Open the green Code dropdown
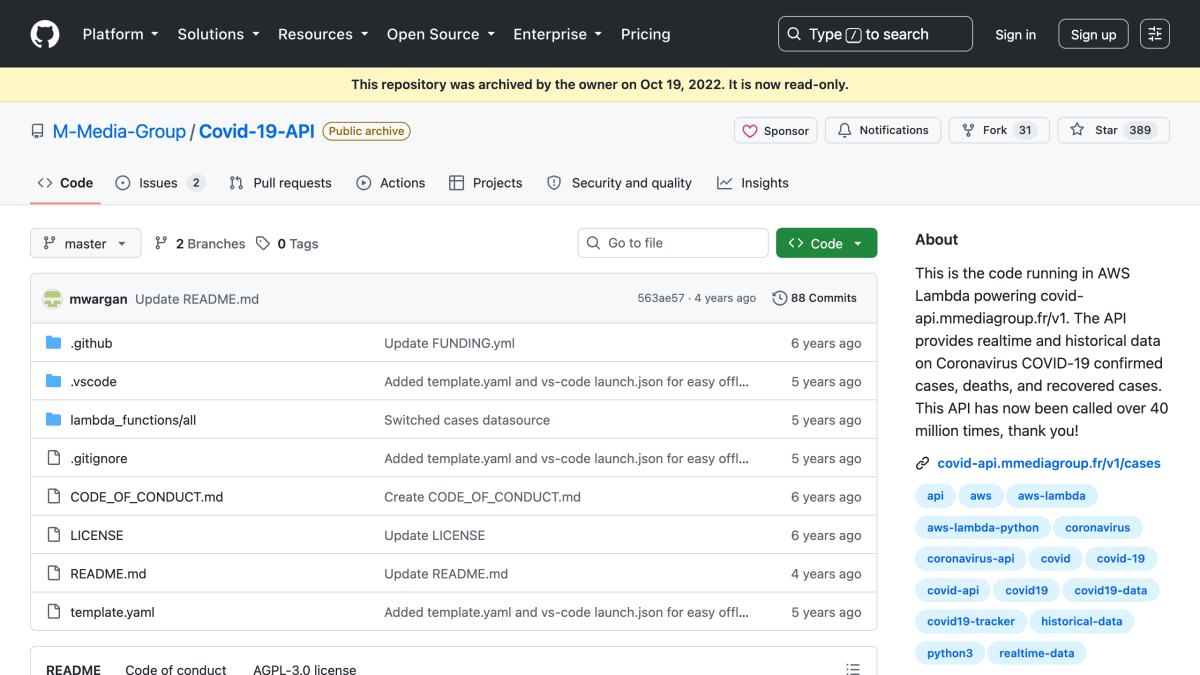This screenshot has height=675, width=1200. (826, 243)
